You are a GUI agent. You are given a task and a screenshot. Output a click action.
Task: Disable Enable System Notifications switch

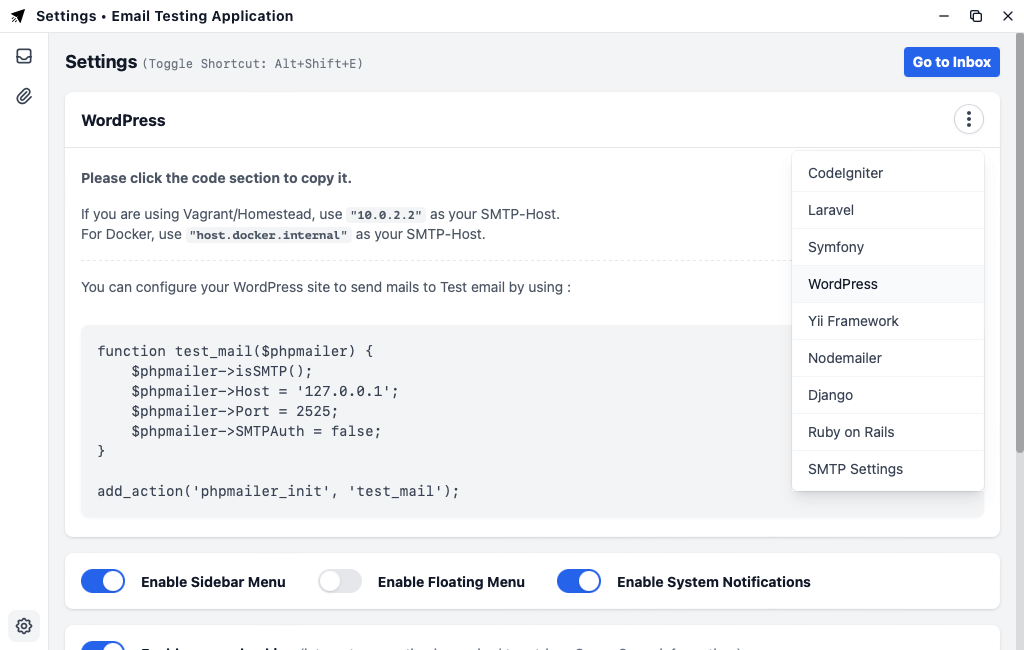pos(579,581)
